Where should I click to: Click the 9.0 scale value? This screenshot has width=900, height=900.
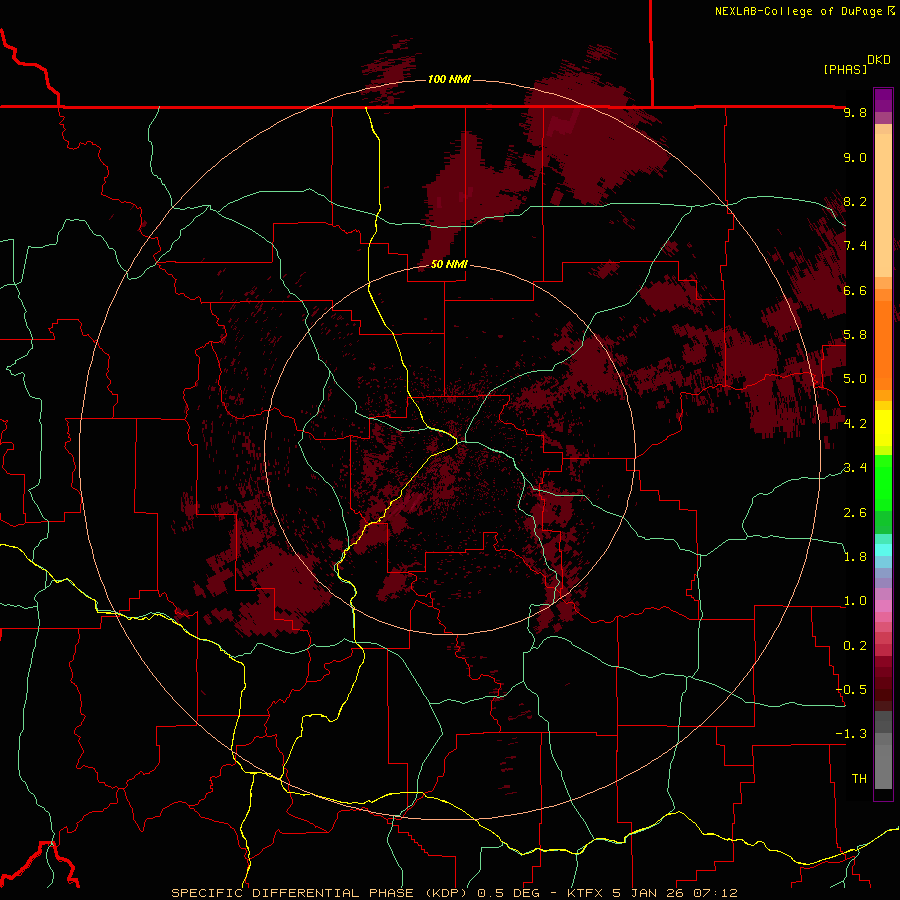coord(855,157)
